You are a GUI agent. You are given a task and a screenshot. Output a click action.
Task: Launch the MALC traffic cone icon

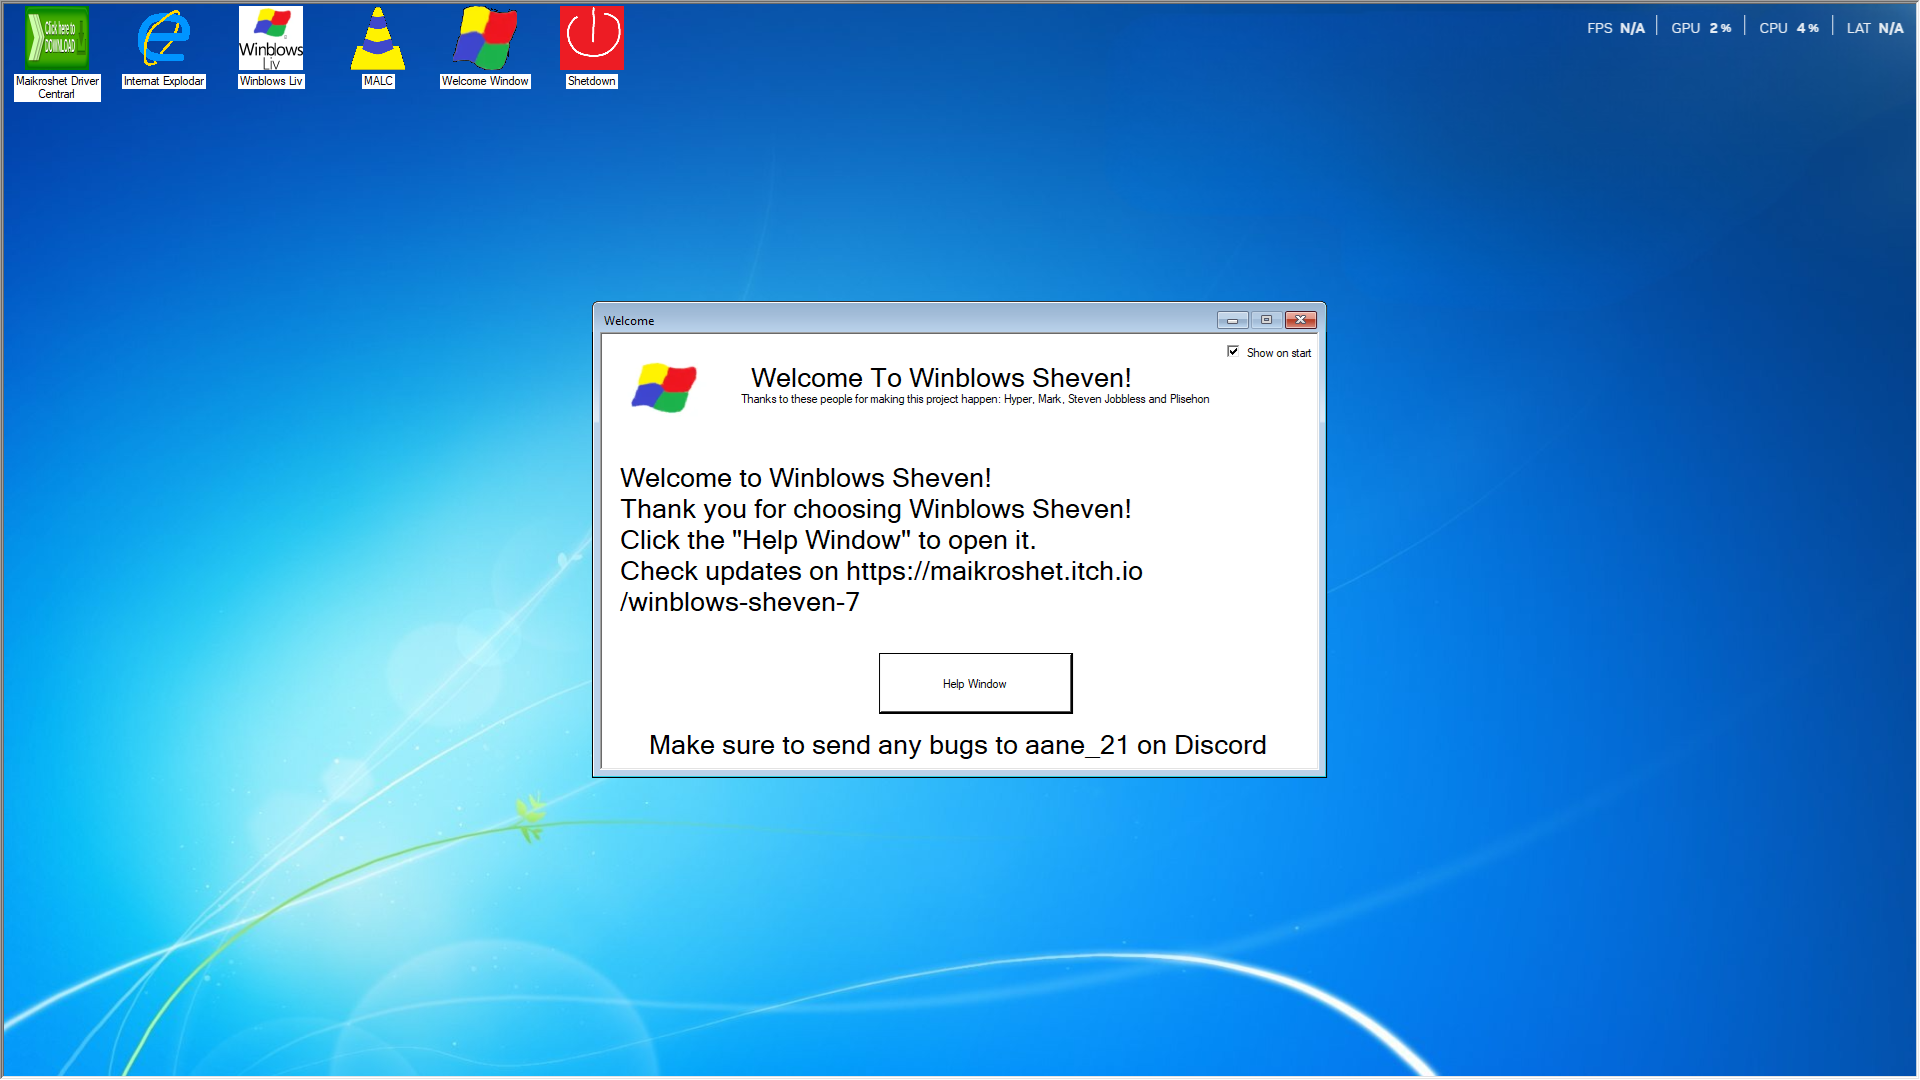coord(378,39)
